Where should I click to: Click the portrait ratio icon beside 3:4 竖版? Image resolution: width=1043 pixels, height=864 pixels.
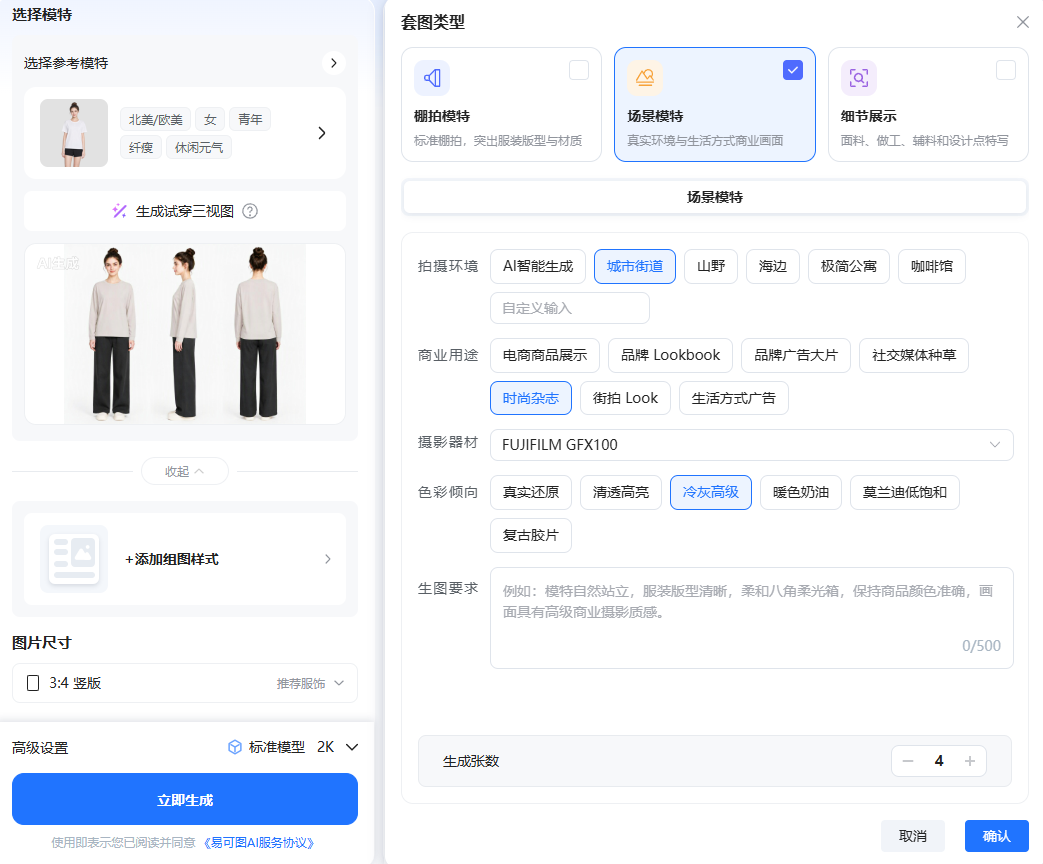point(33,683)
